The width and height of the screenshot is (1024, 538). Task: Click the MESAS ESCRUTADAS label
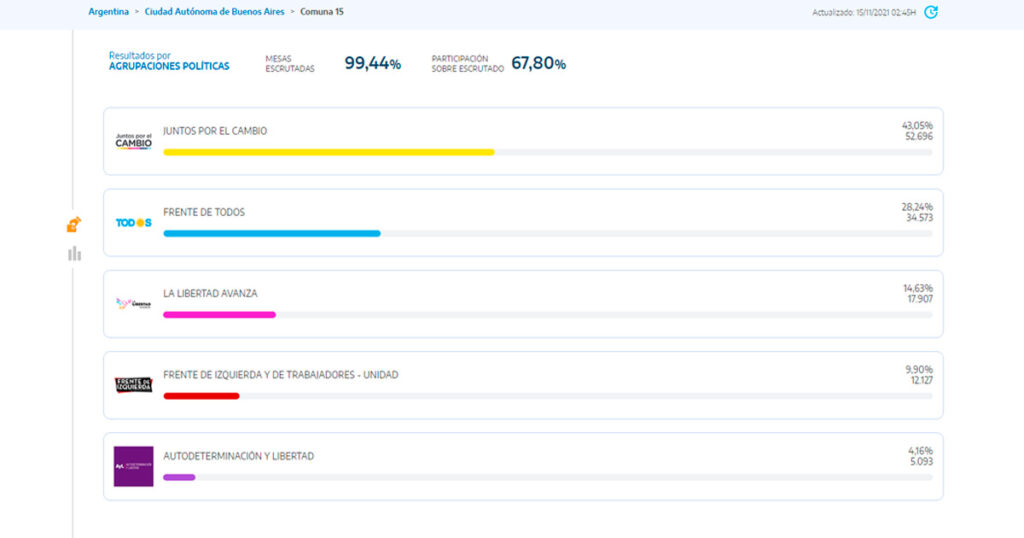tap(290, 63)
